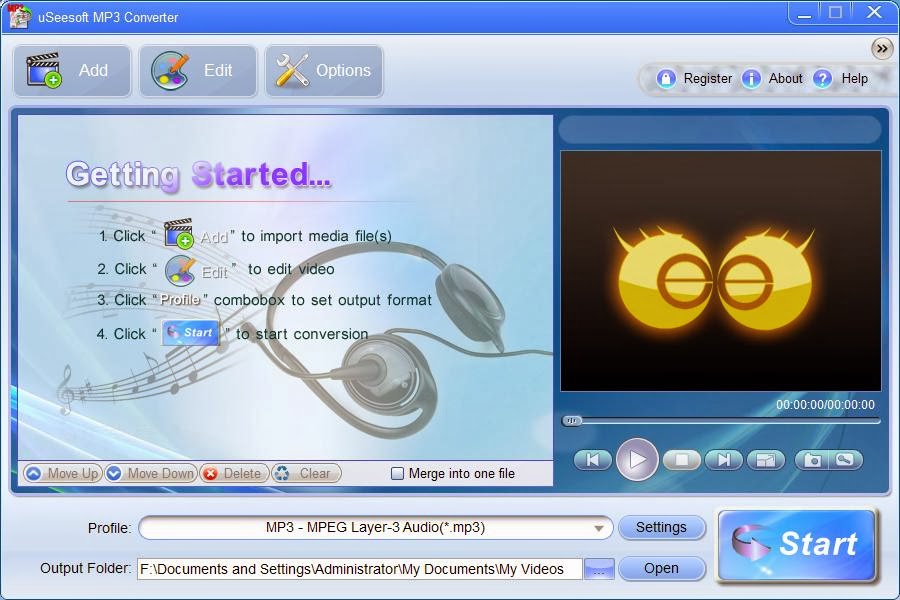Open the Edit video tool

pyautogui.click(x=197, y=70)
